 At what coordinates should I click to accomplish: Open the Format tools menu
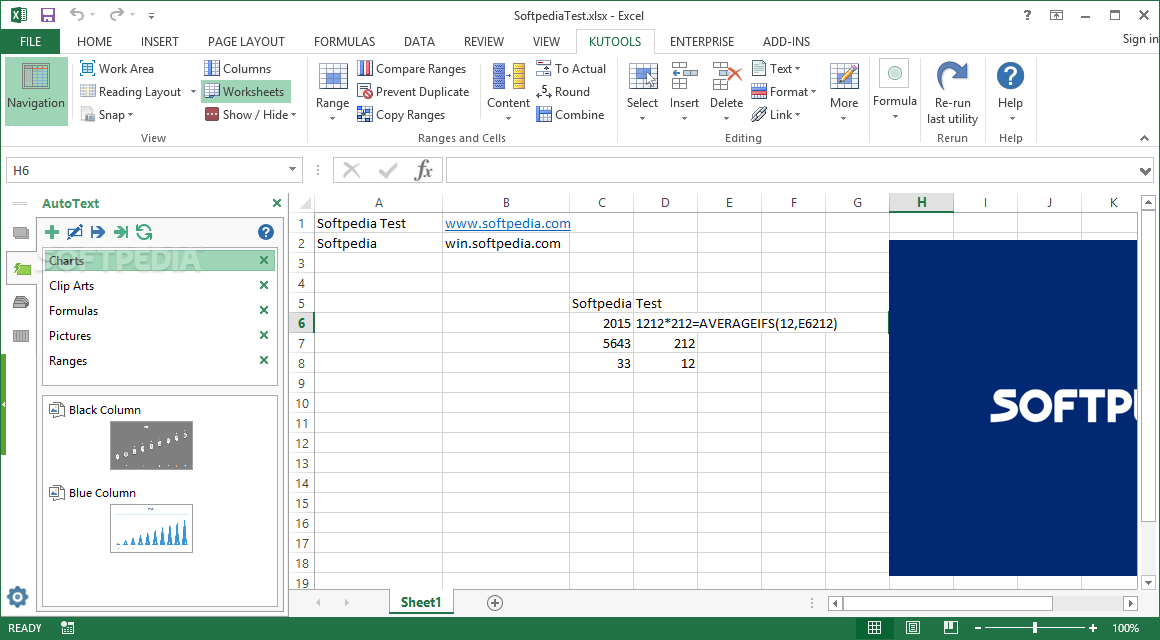[783, 92]
